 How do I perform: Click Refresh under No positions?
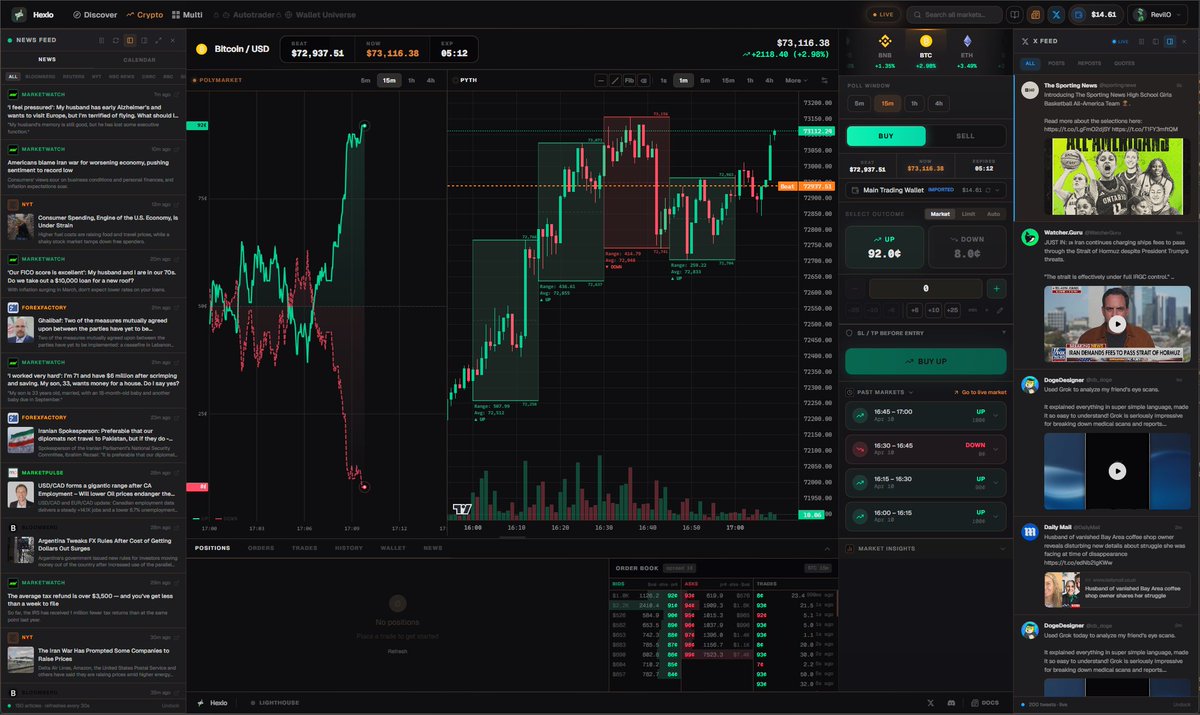pos(397,651)
